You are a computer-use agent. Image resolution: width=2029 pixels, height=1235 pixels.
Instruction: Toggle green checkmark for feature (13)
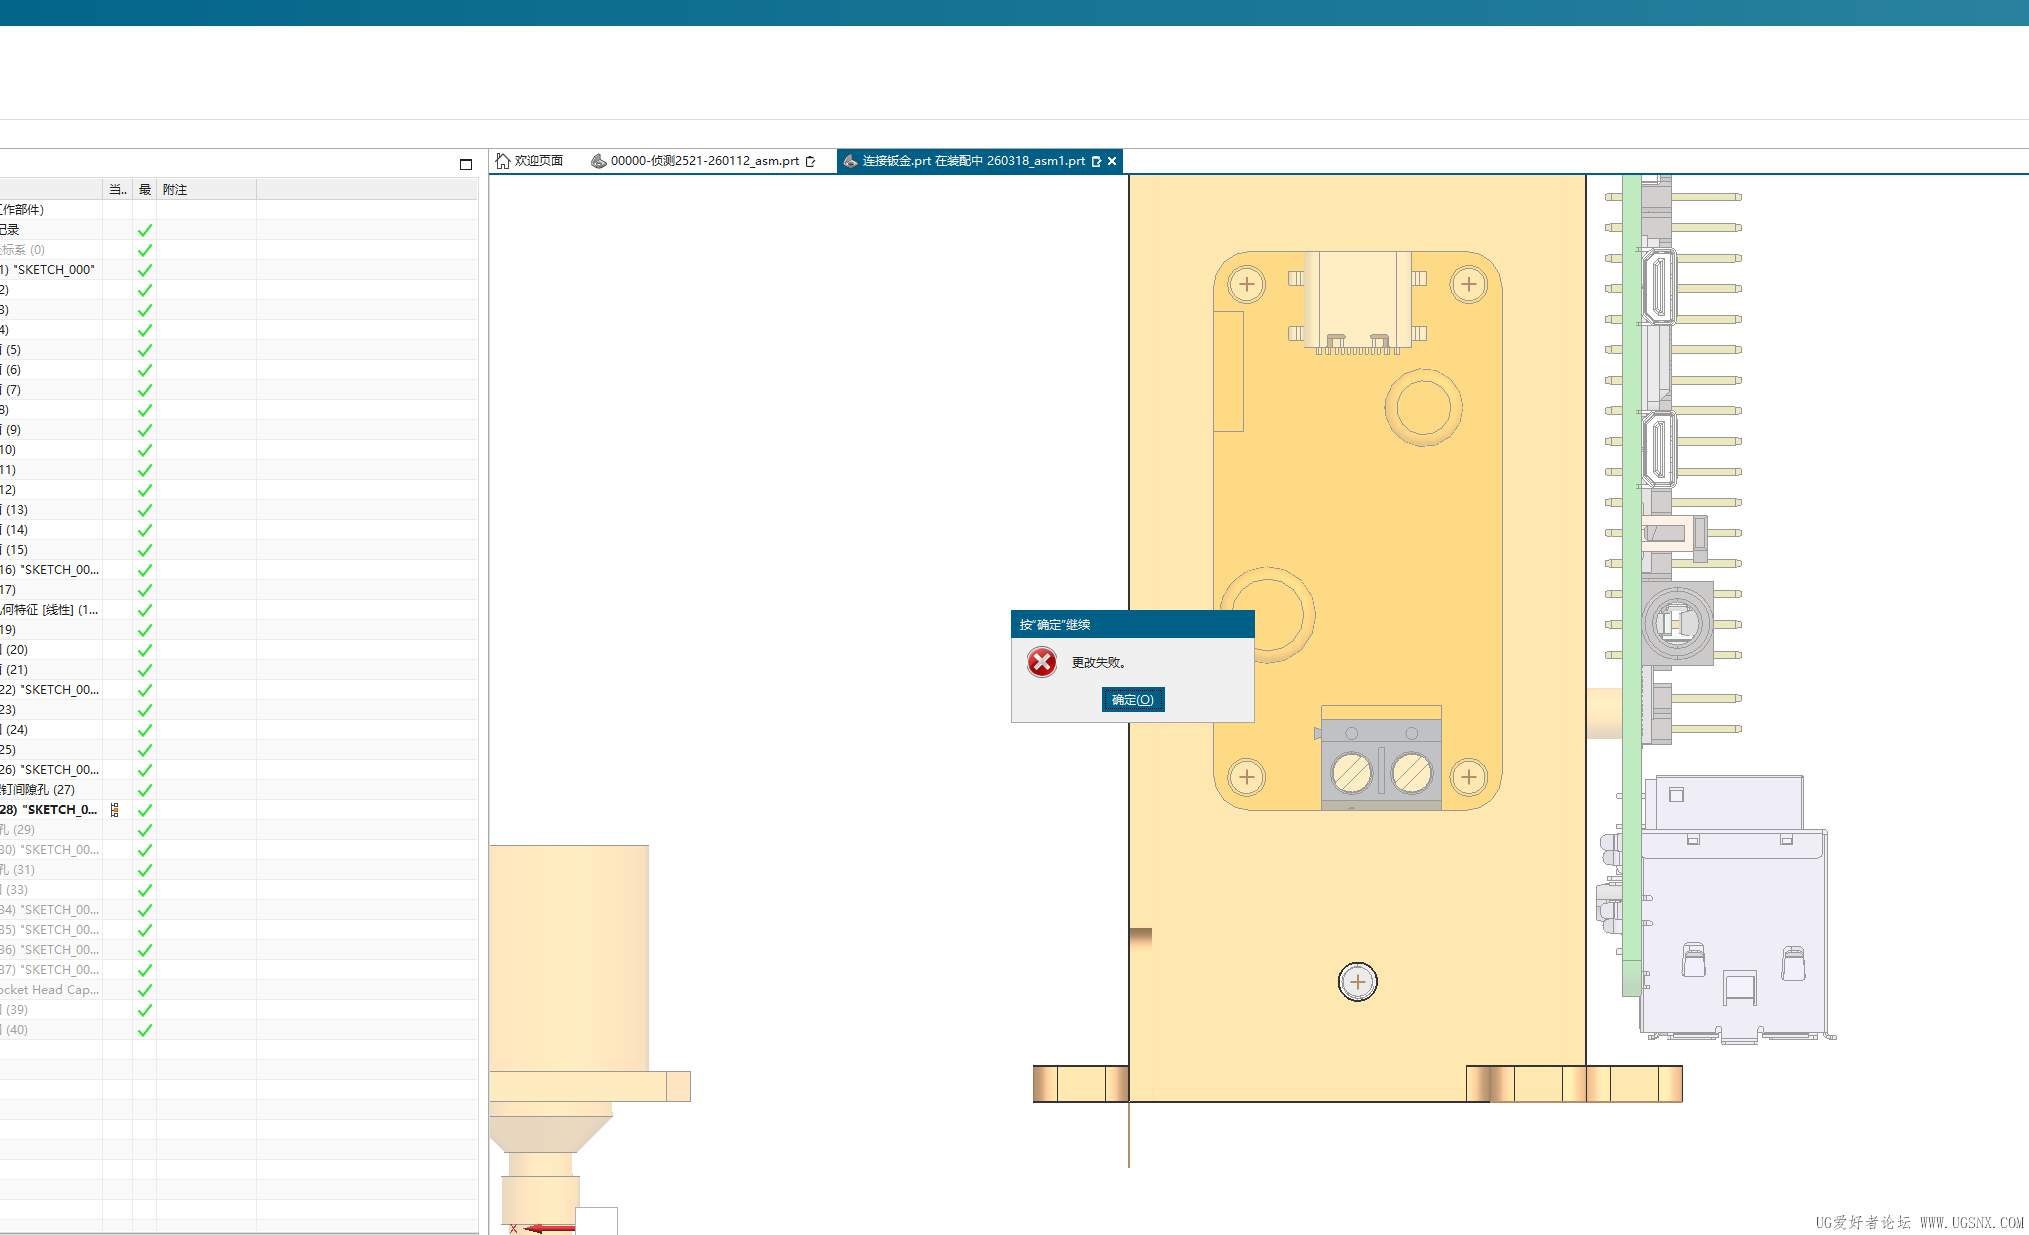[145, 510]
